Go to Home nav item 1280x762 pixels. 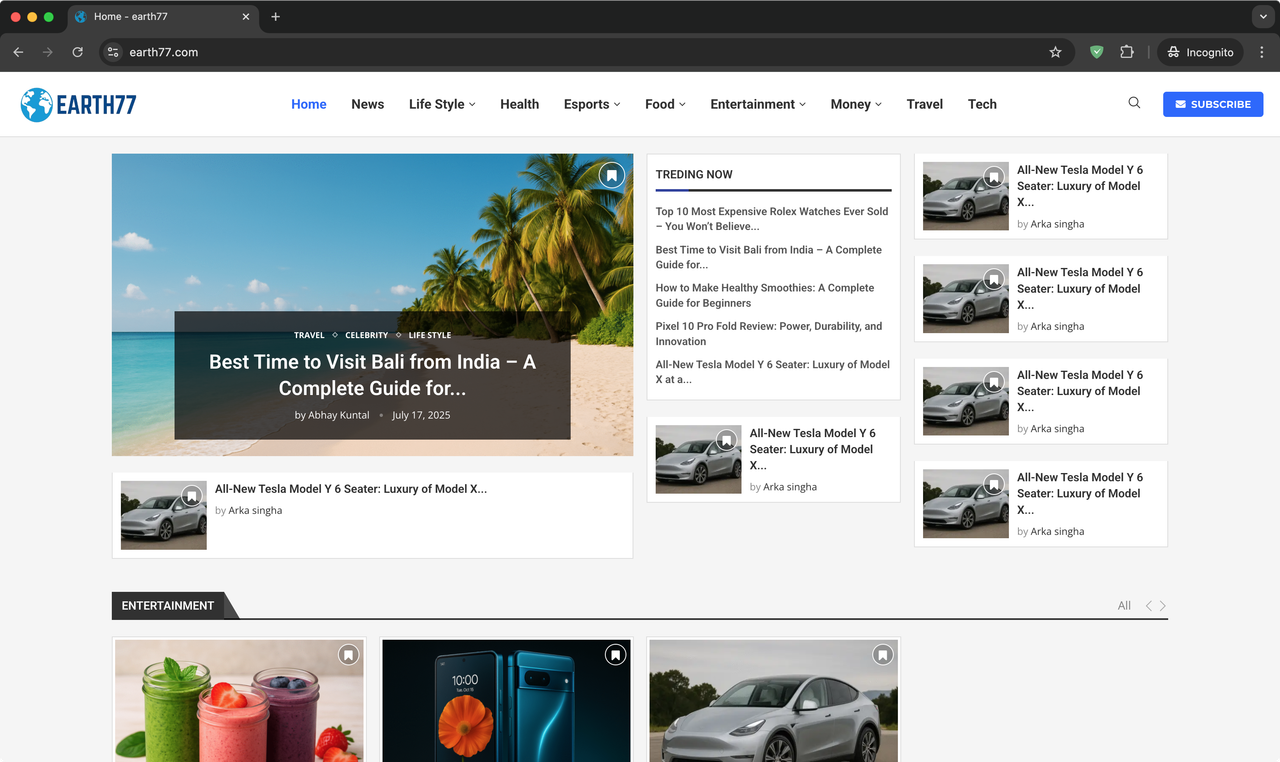click(309, 104)
